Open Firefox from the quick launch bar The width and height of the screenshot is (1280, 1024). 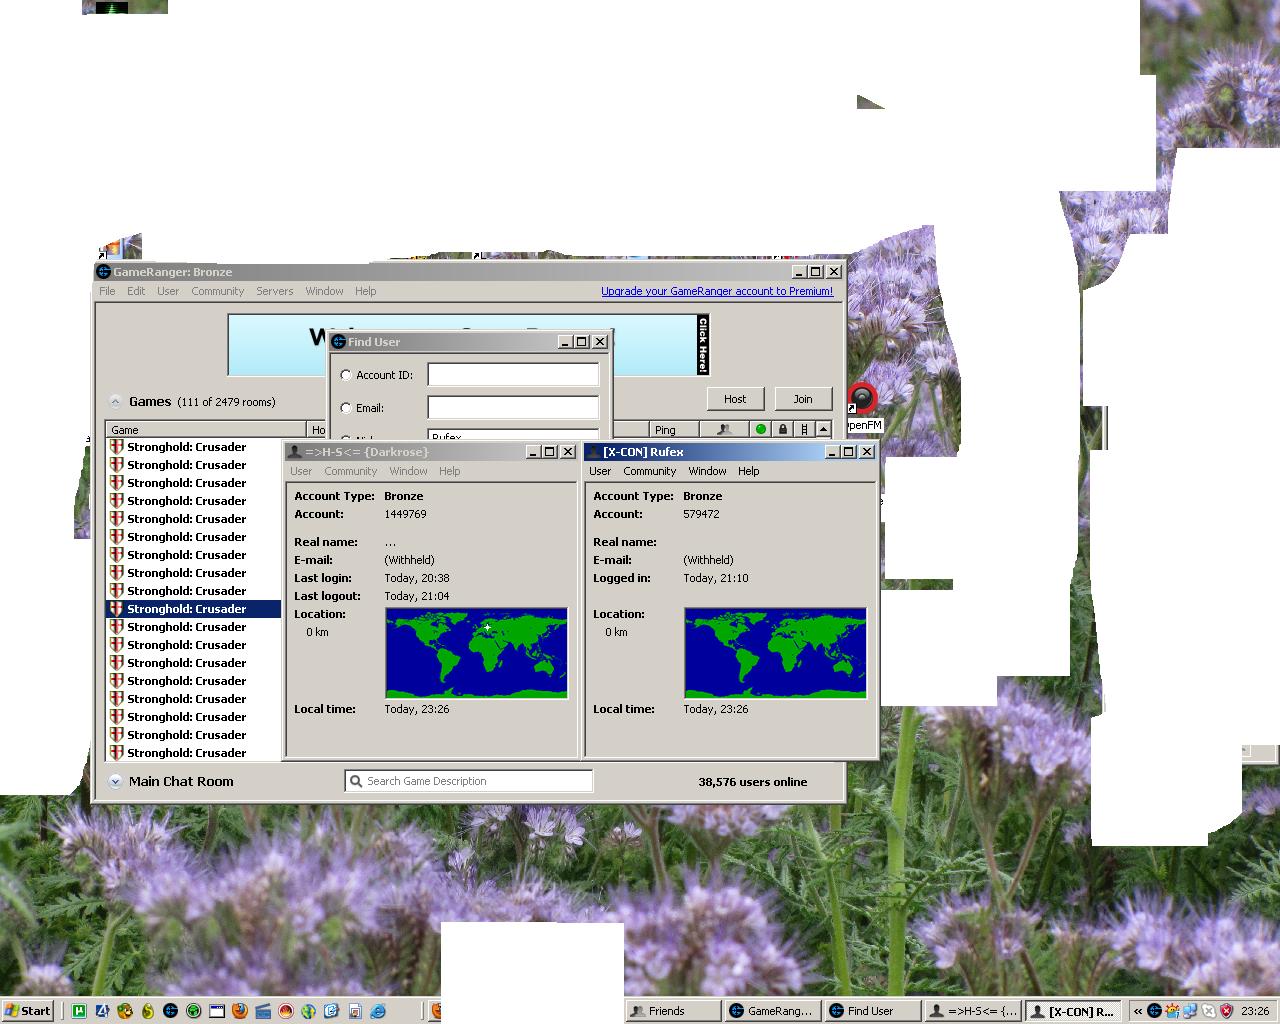(x=239, y=1011)
